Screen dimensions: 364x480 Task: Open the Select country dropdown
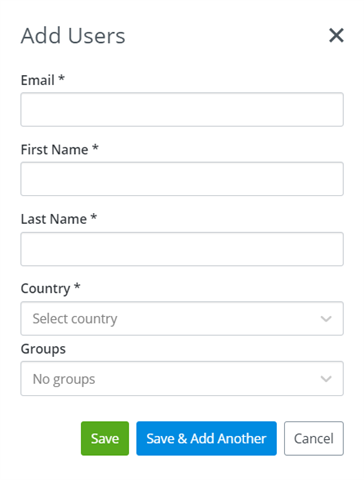182,318
